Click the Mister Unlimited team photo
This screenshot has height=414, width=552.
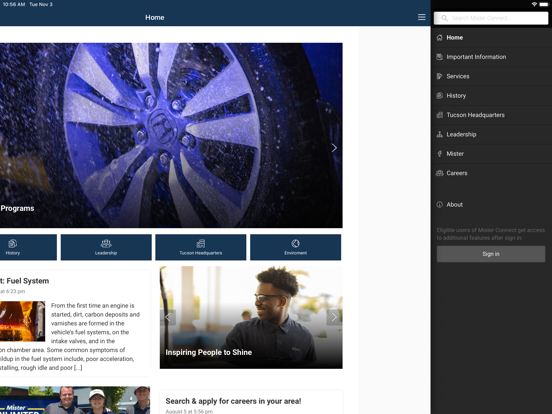click(75, 400)
